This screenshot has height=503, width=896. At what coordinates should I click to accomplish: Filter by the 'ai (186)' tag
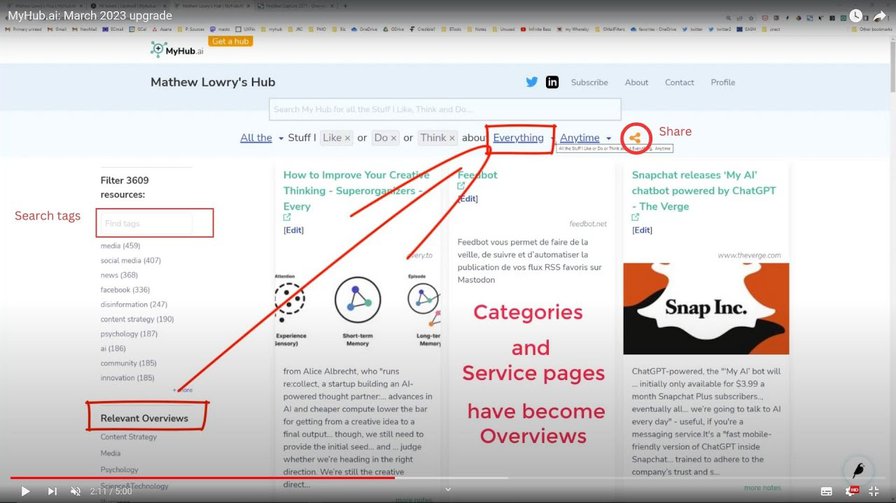pyautogui.click(x=113, y=348)
